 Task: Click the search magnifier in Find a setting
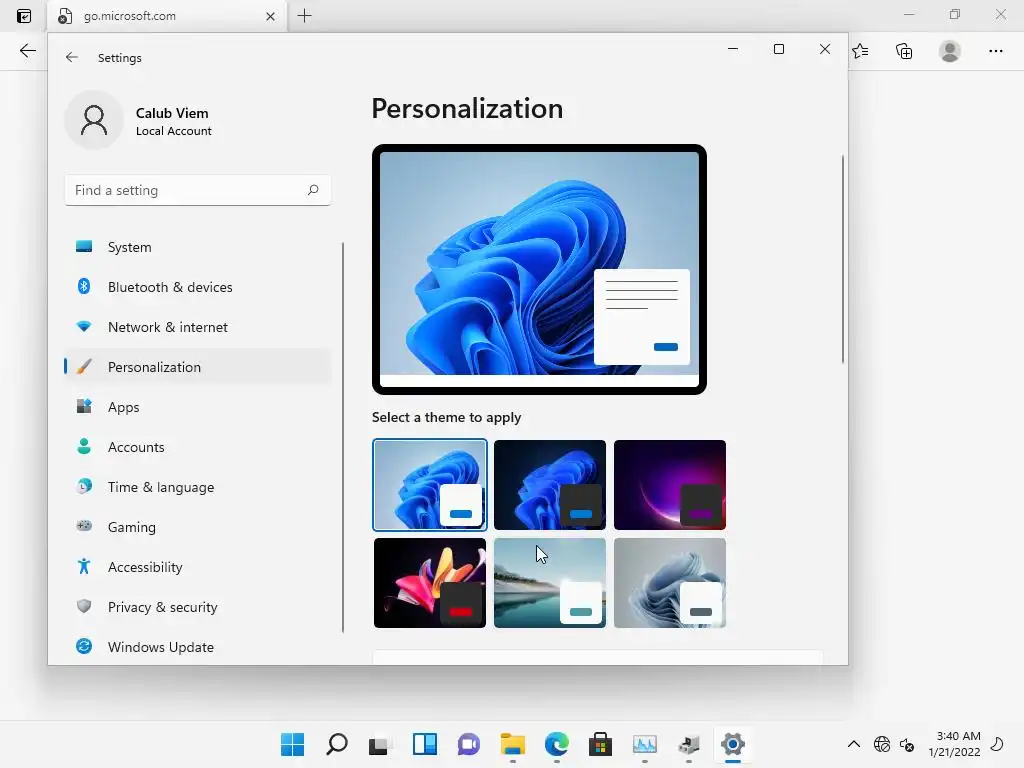(x=313, y=190)
